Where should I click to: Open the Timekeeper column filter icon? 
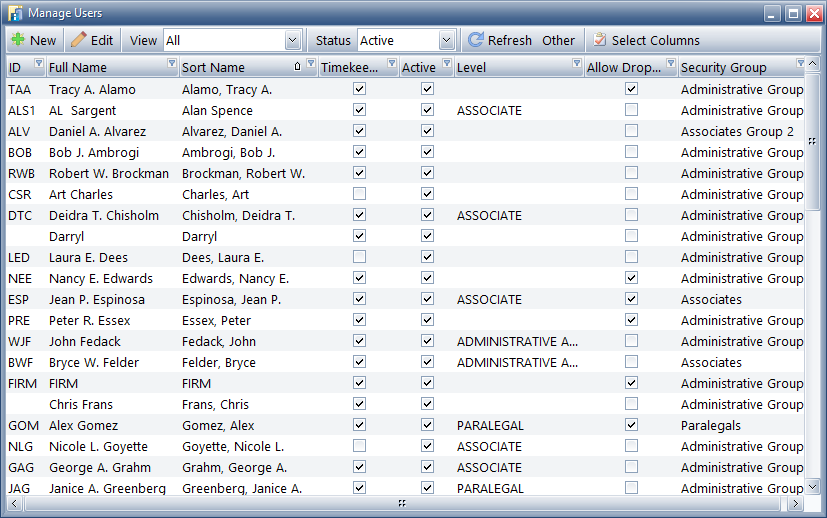(x=391, y=63)
